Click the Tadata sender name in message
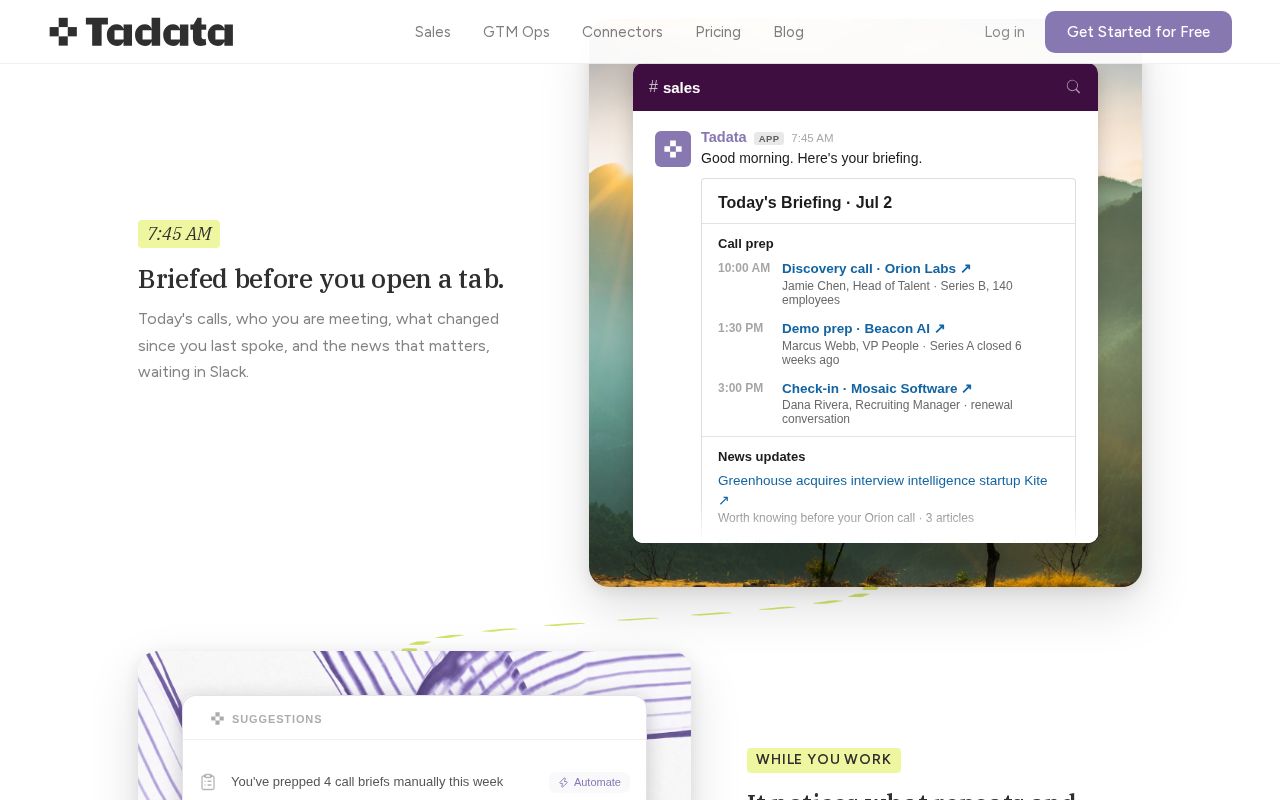Screen dimensions: 1280x800 point(723,137)
